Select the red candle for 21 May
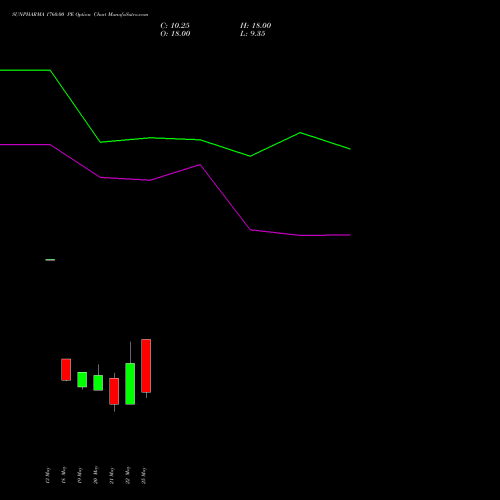This screenshot has width=500, height=500. click(x=114, y=391)
